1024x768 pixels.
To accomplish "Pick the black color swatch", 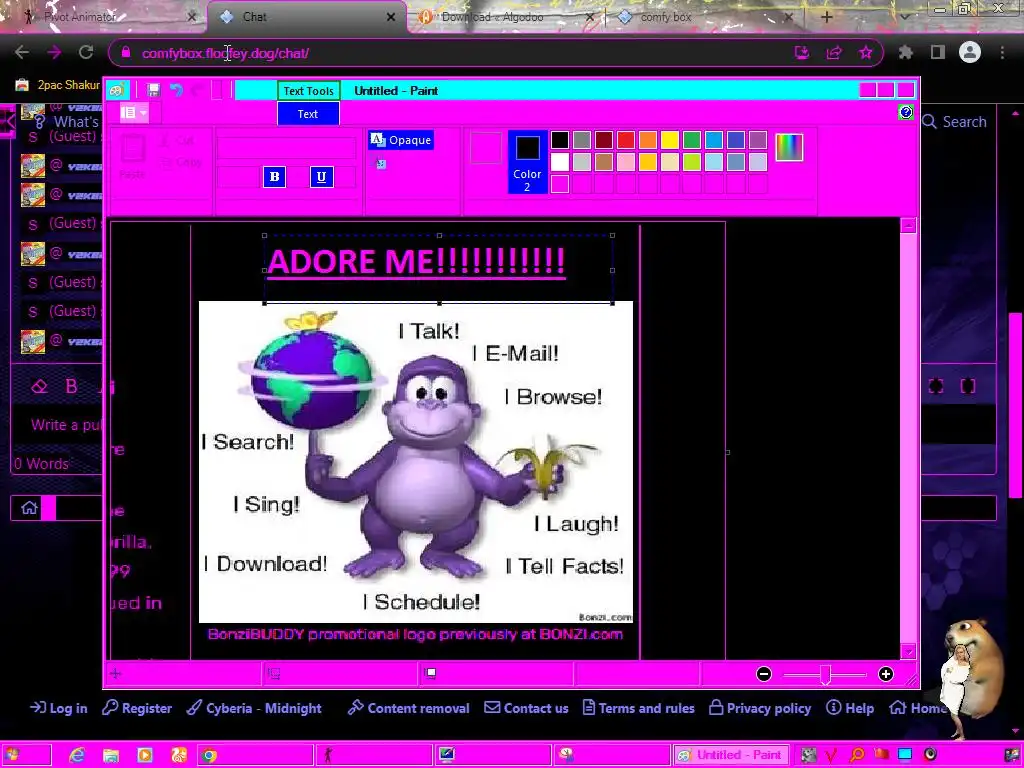I will [560, 140].
